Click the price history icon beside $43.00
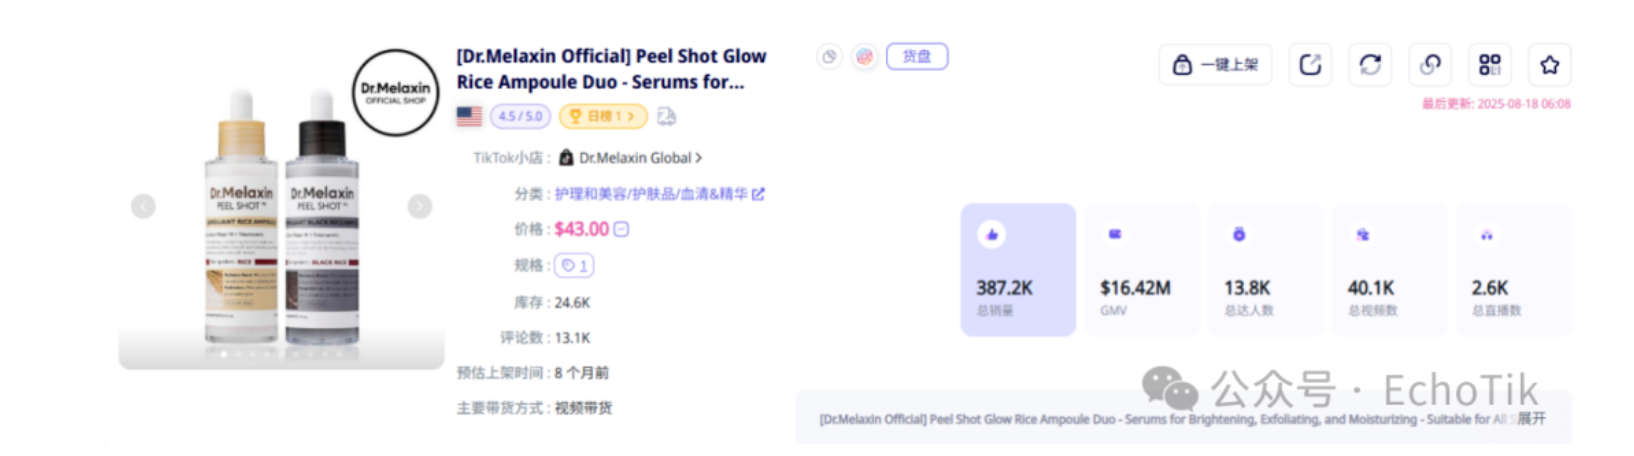 (621, 230)
